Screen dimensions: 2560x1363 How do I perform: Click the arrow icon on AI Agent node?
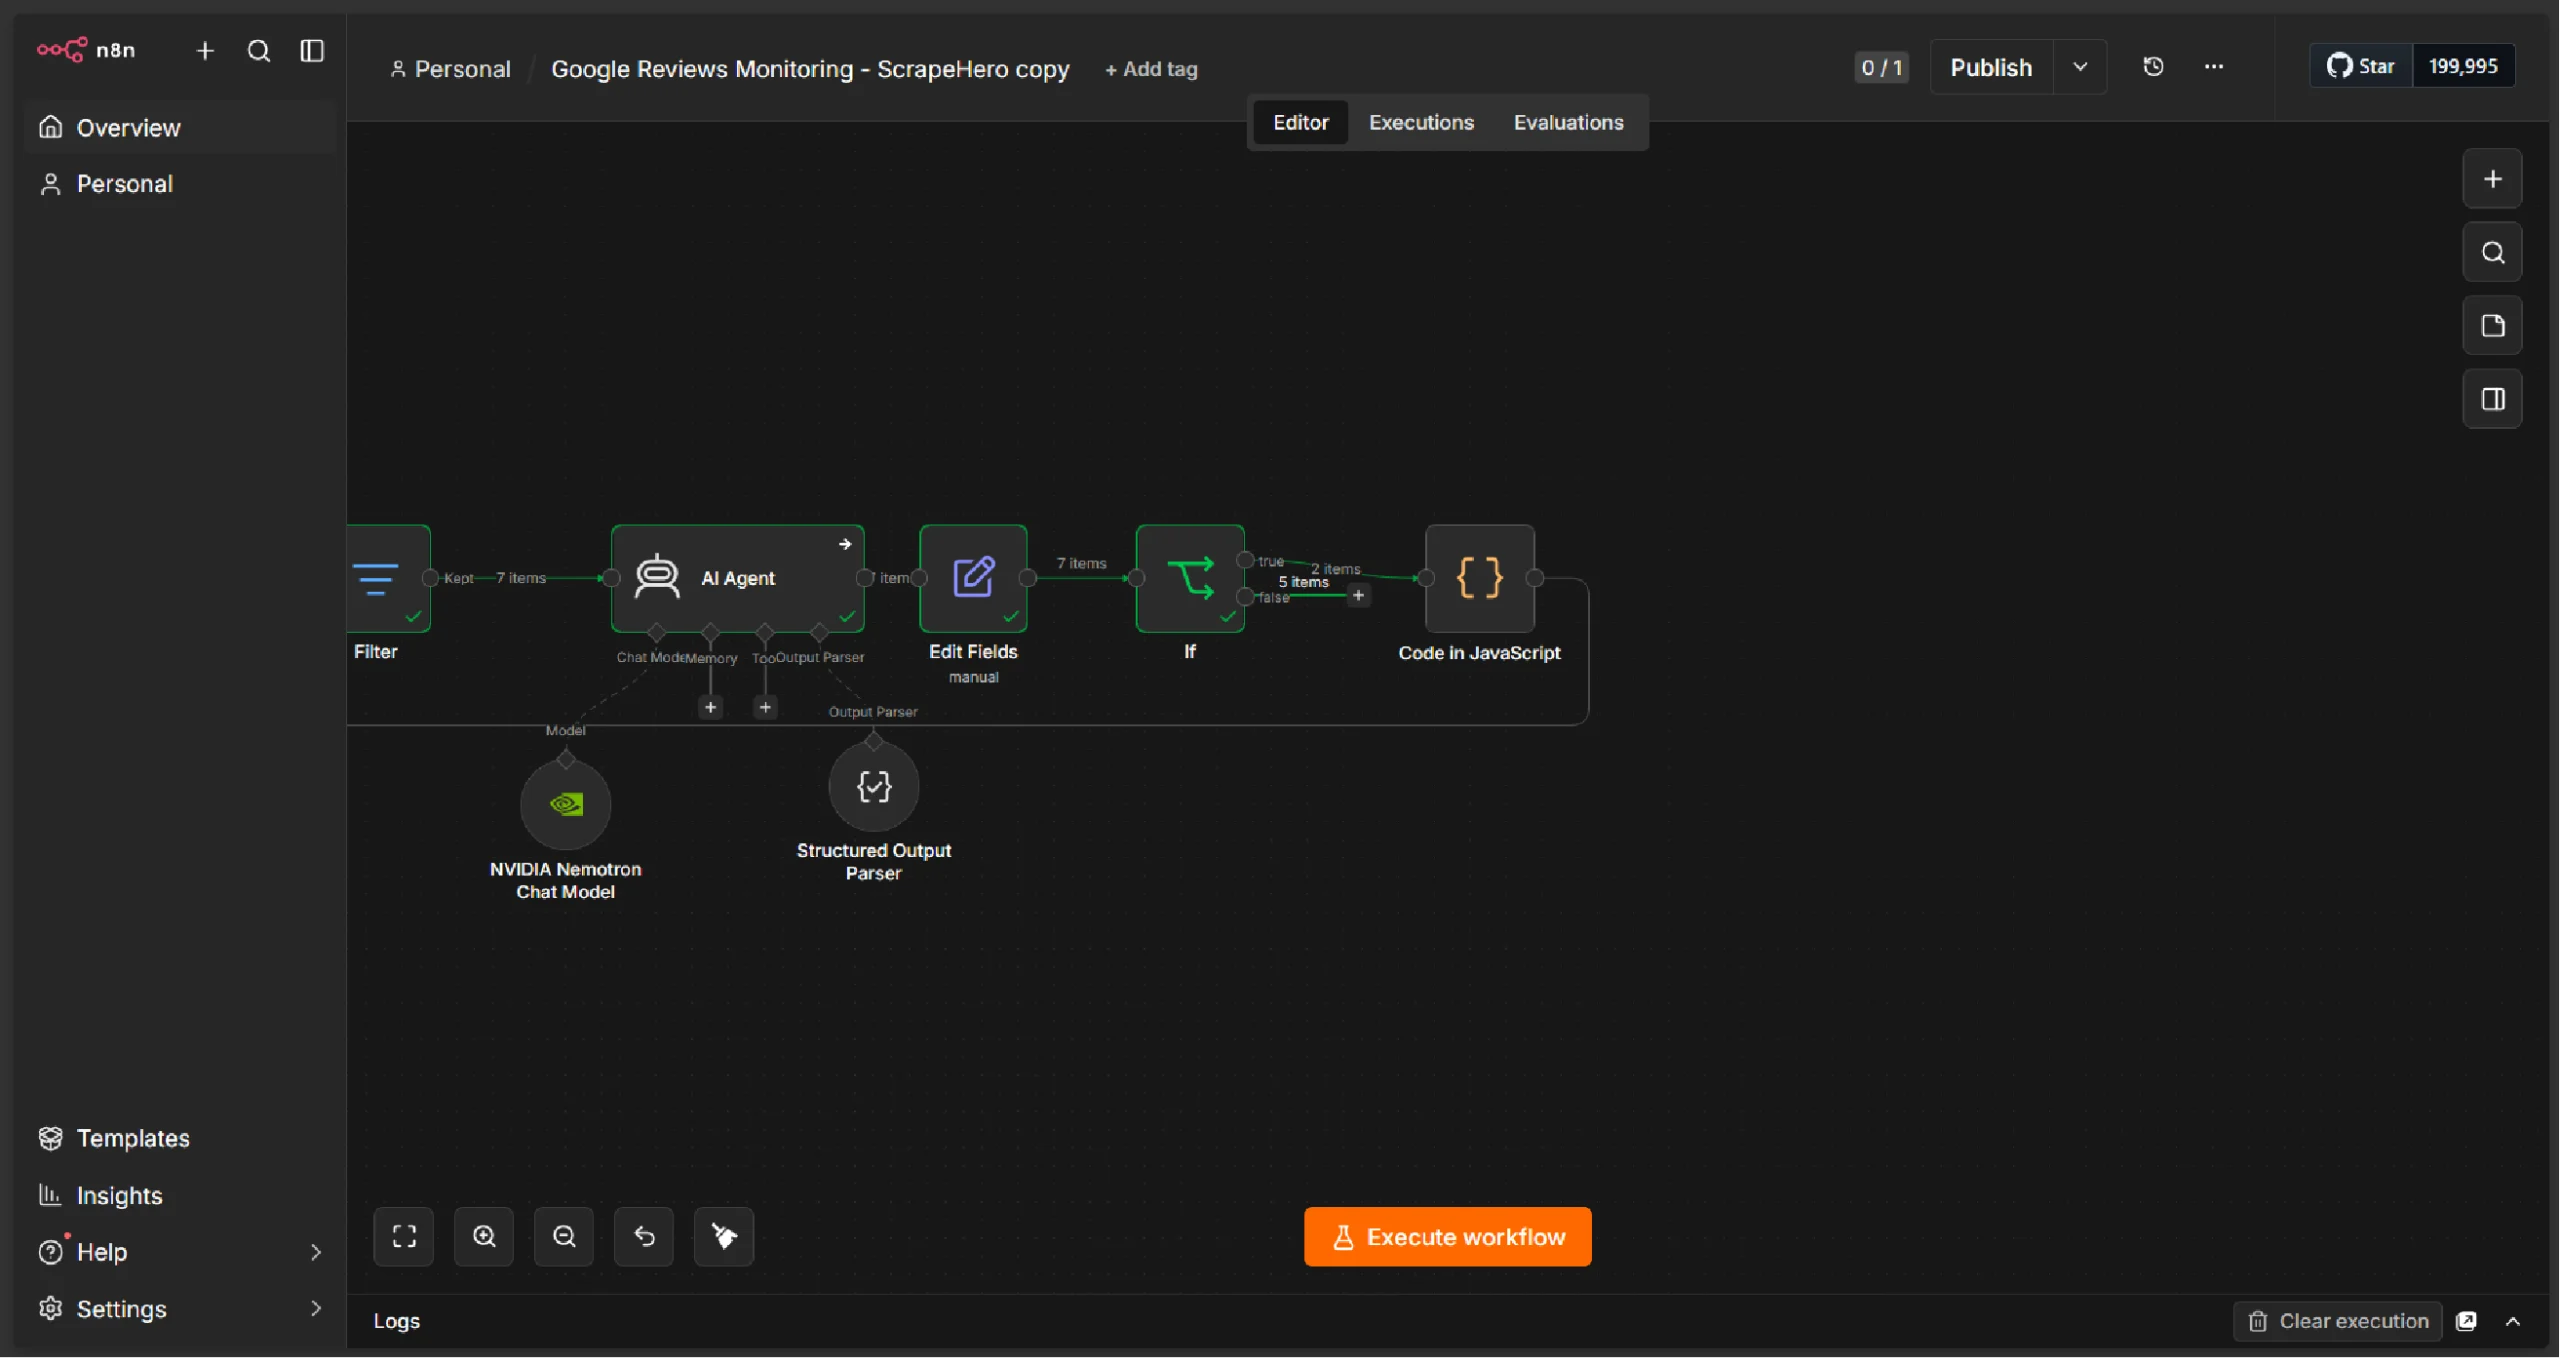[x=845, y=545]
